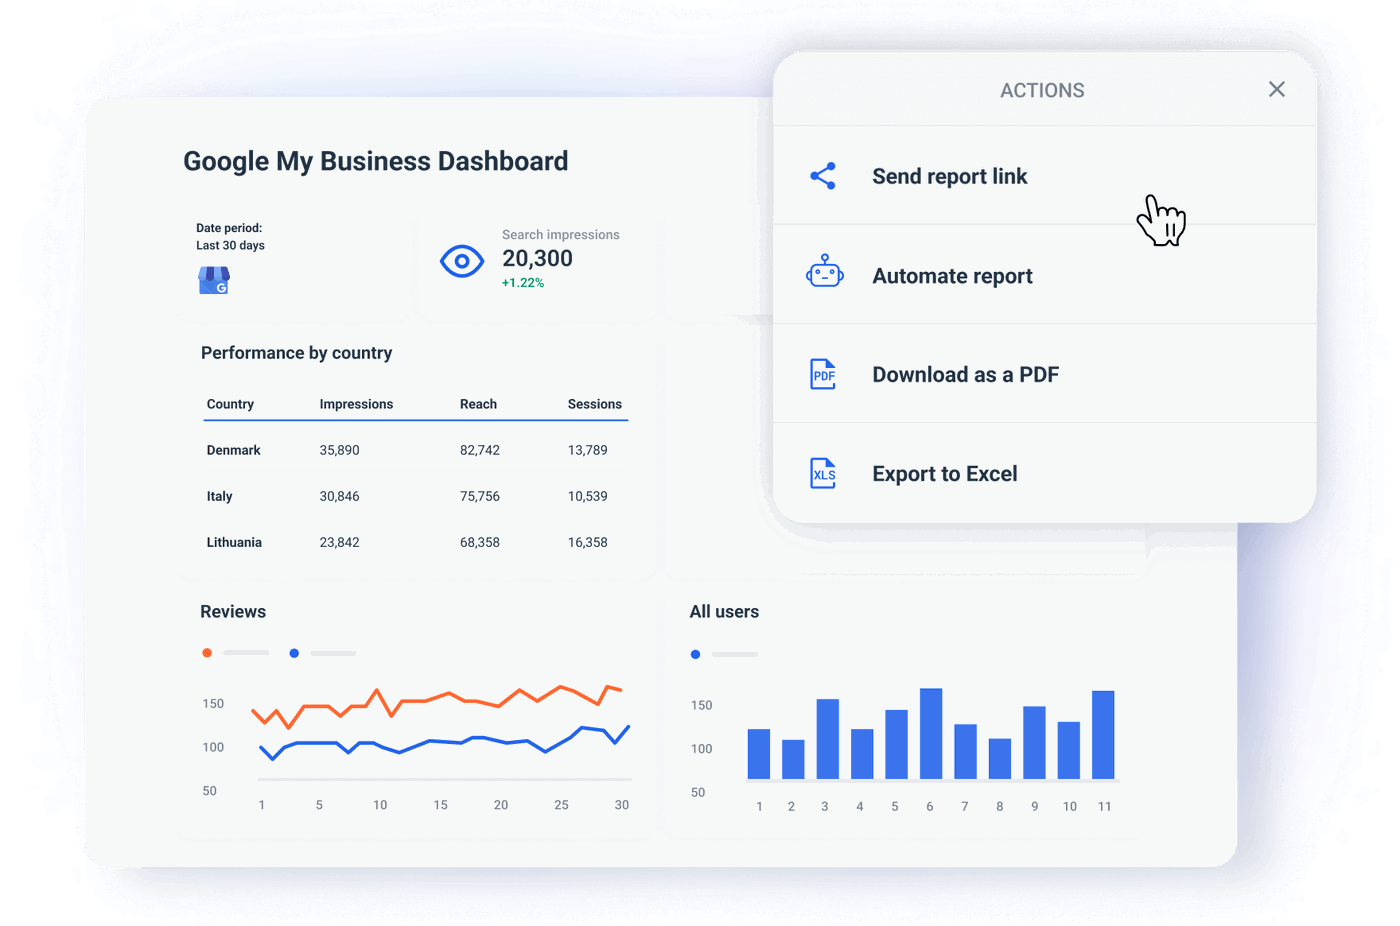Toggle the blue Reviews legend dot

294,652
